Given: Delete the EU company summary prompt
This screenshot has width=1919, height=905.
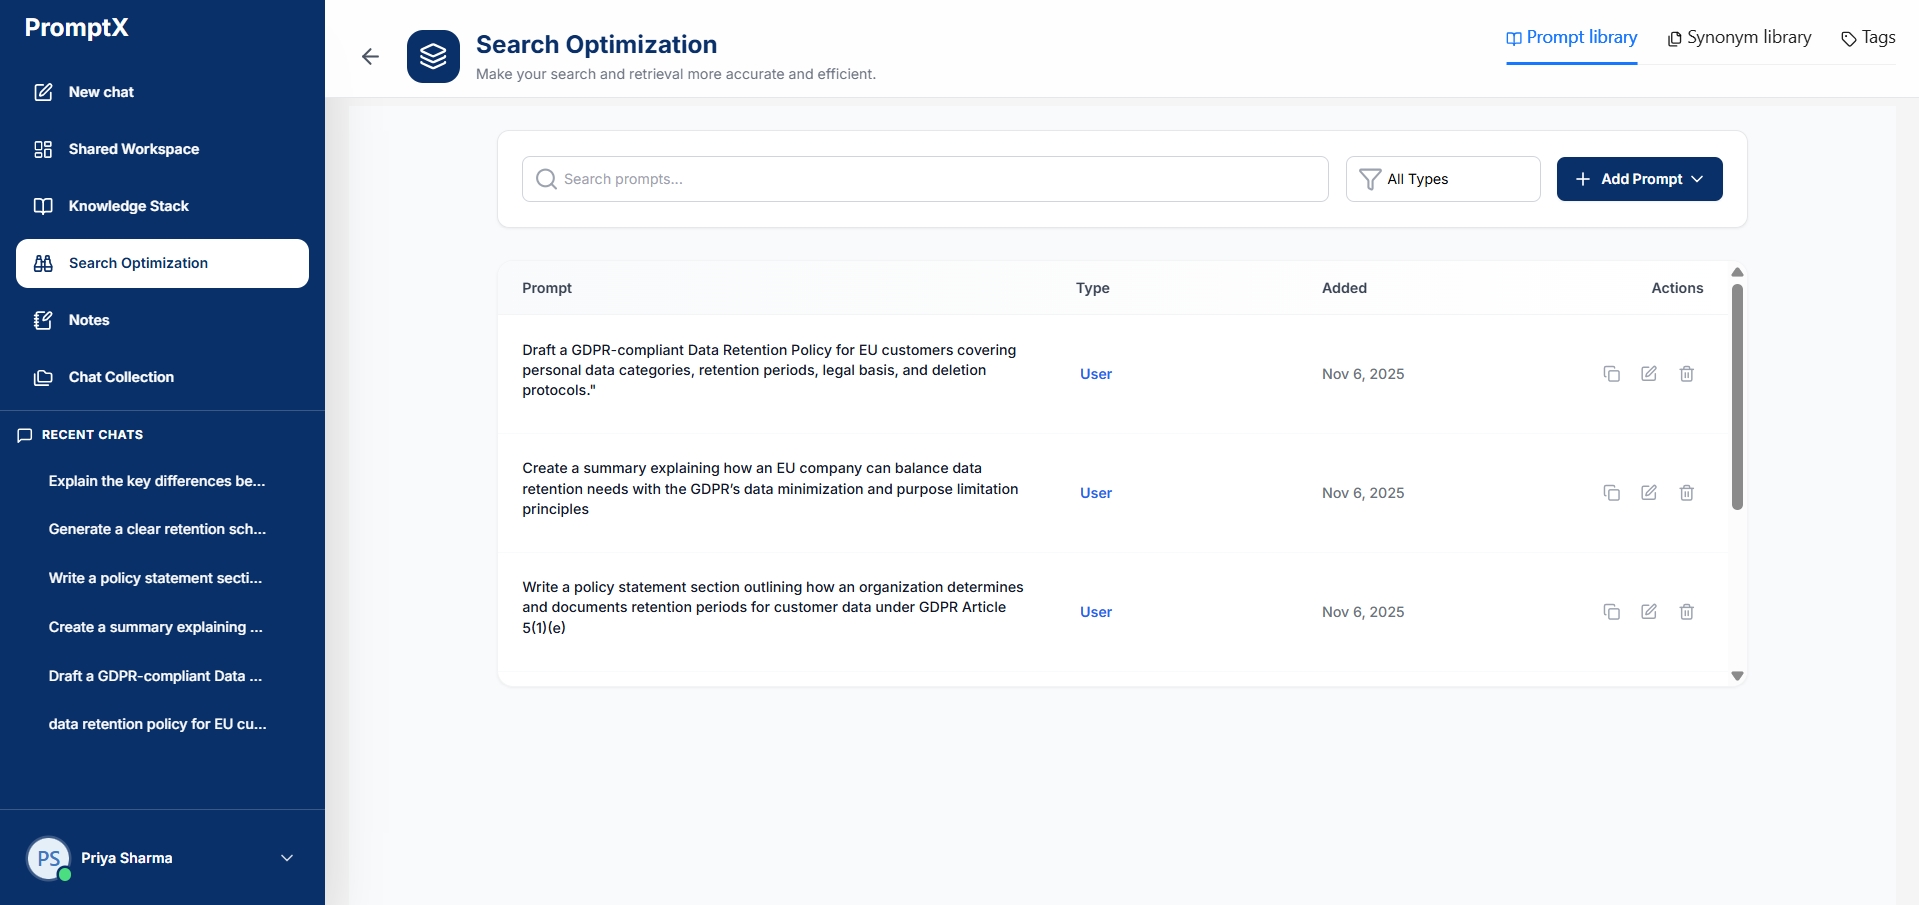Looking at the screenshot, I should [1686, 493].
